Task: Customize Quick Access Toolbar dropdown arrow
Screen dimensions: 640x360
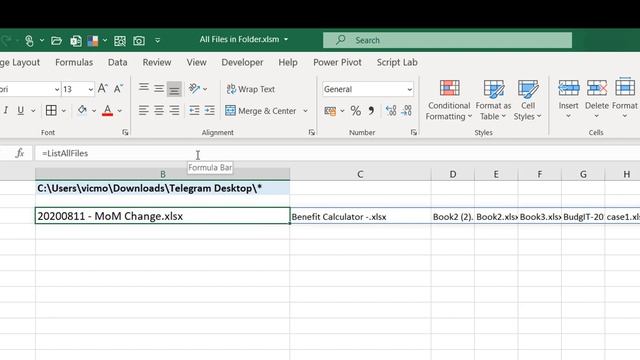Action: coord(158,40)
